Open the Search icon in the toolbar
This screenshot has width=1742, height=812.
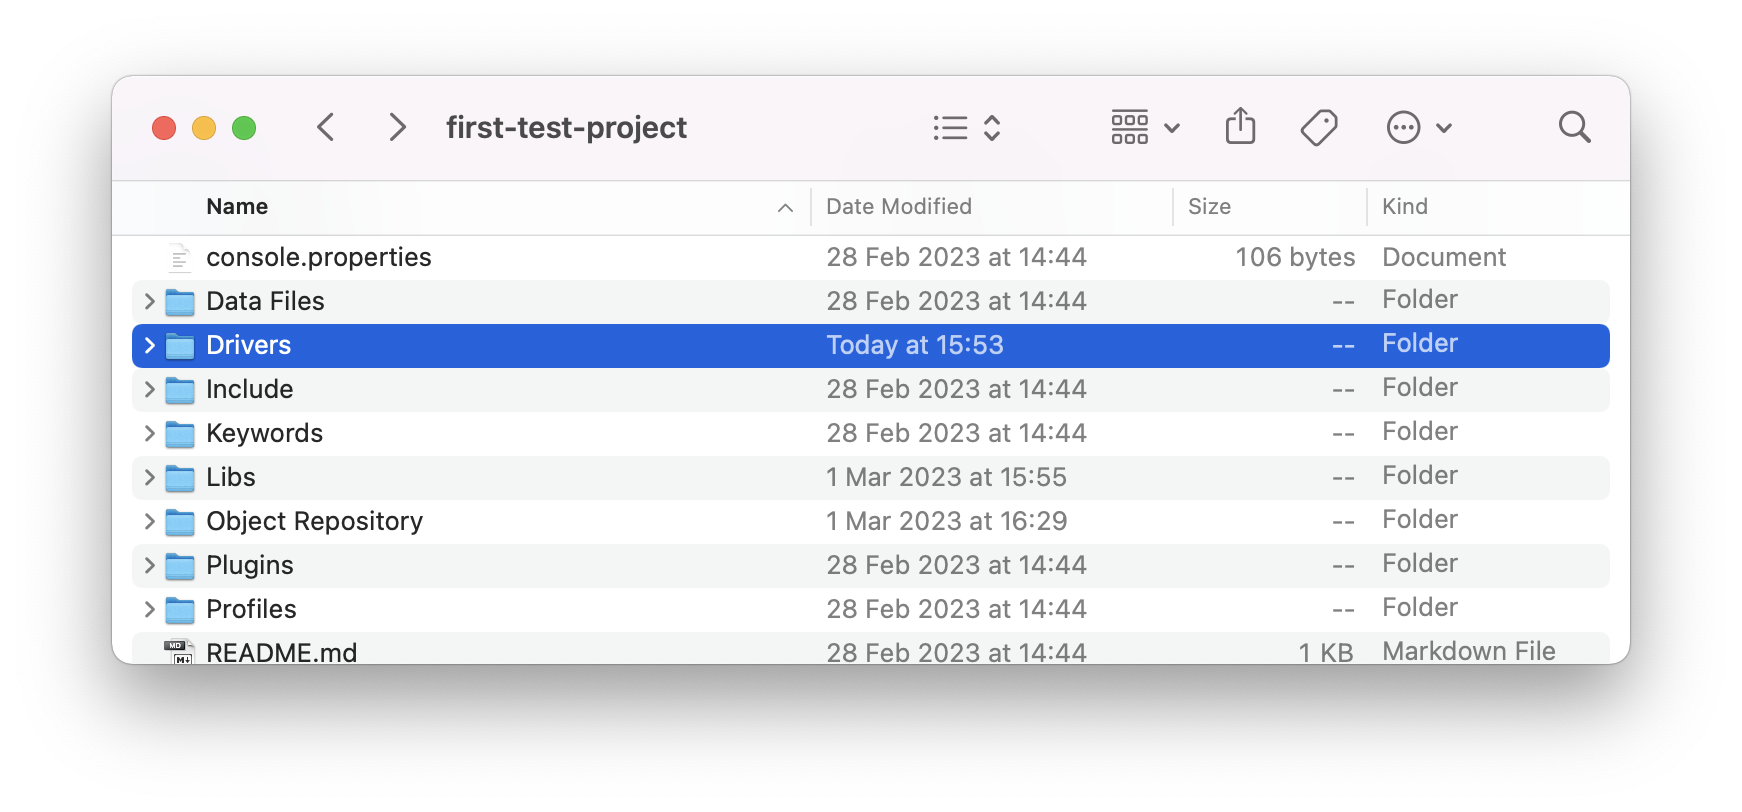[x=1573, y=126]
